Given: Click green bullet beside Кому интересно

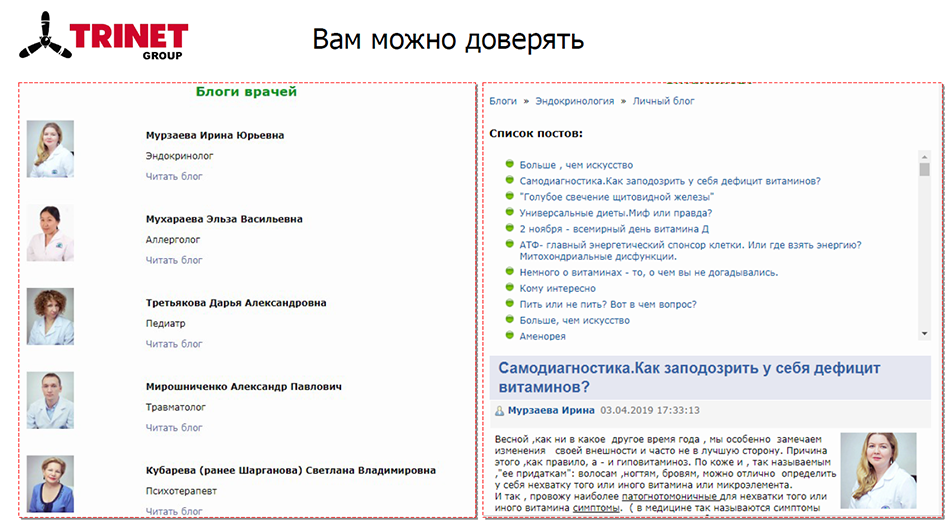Looking at the screenshot, I should click(x=510, y=287).
